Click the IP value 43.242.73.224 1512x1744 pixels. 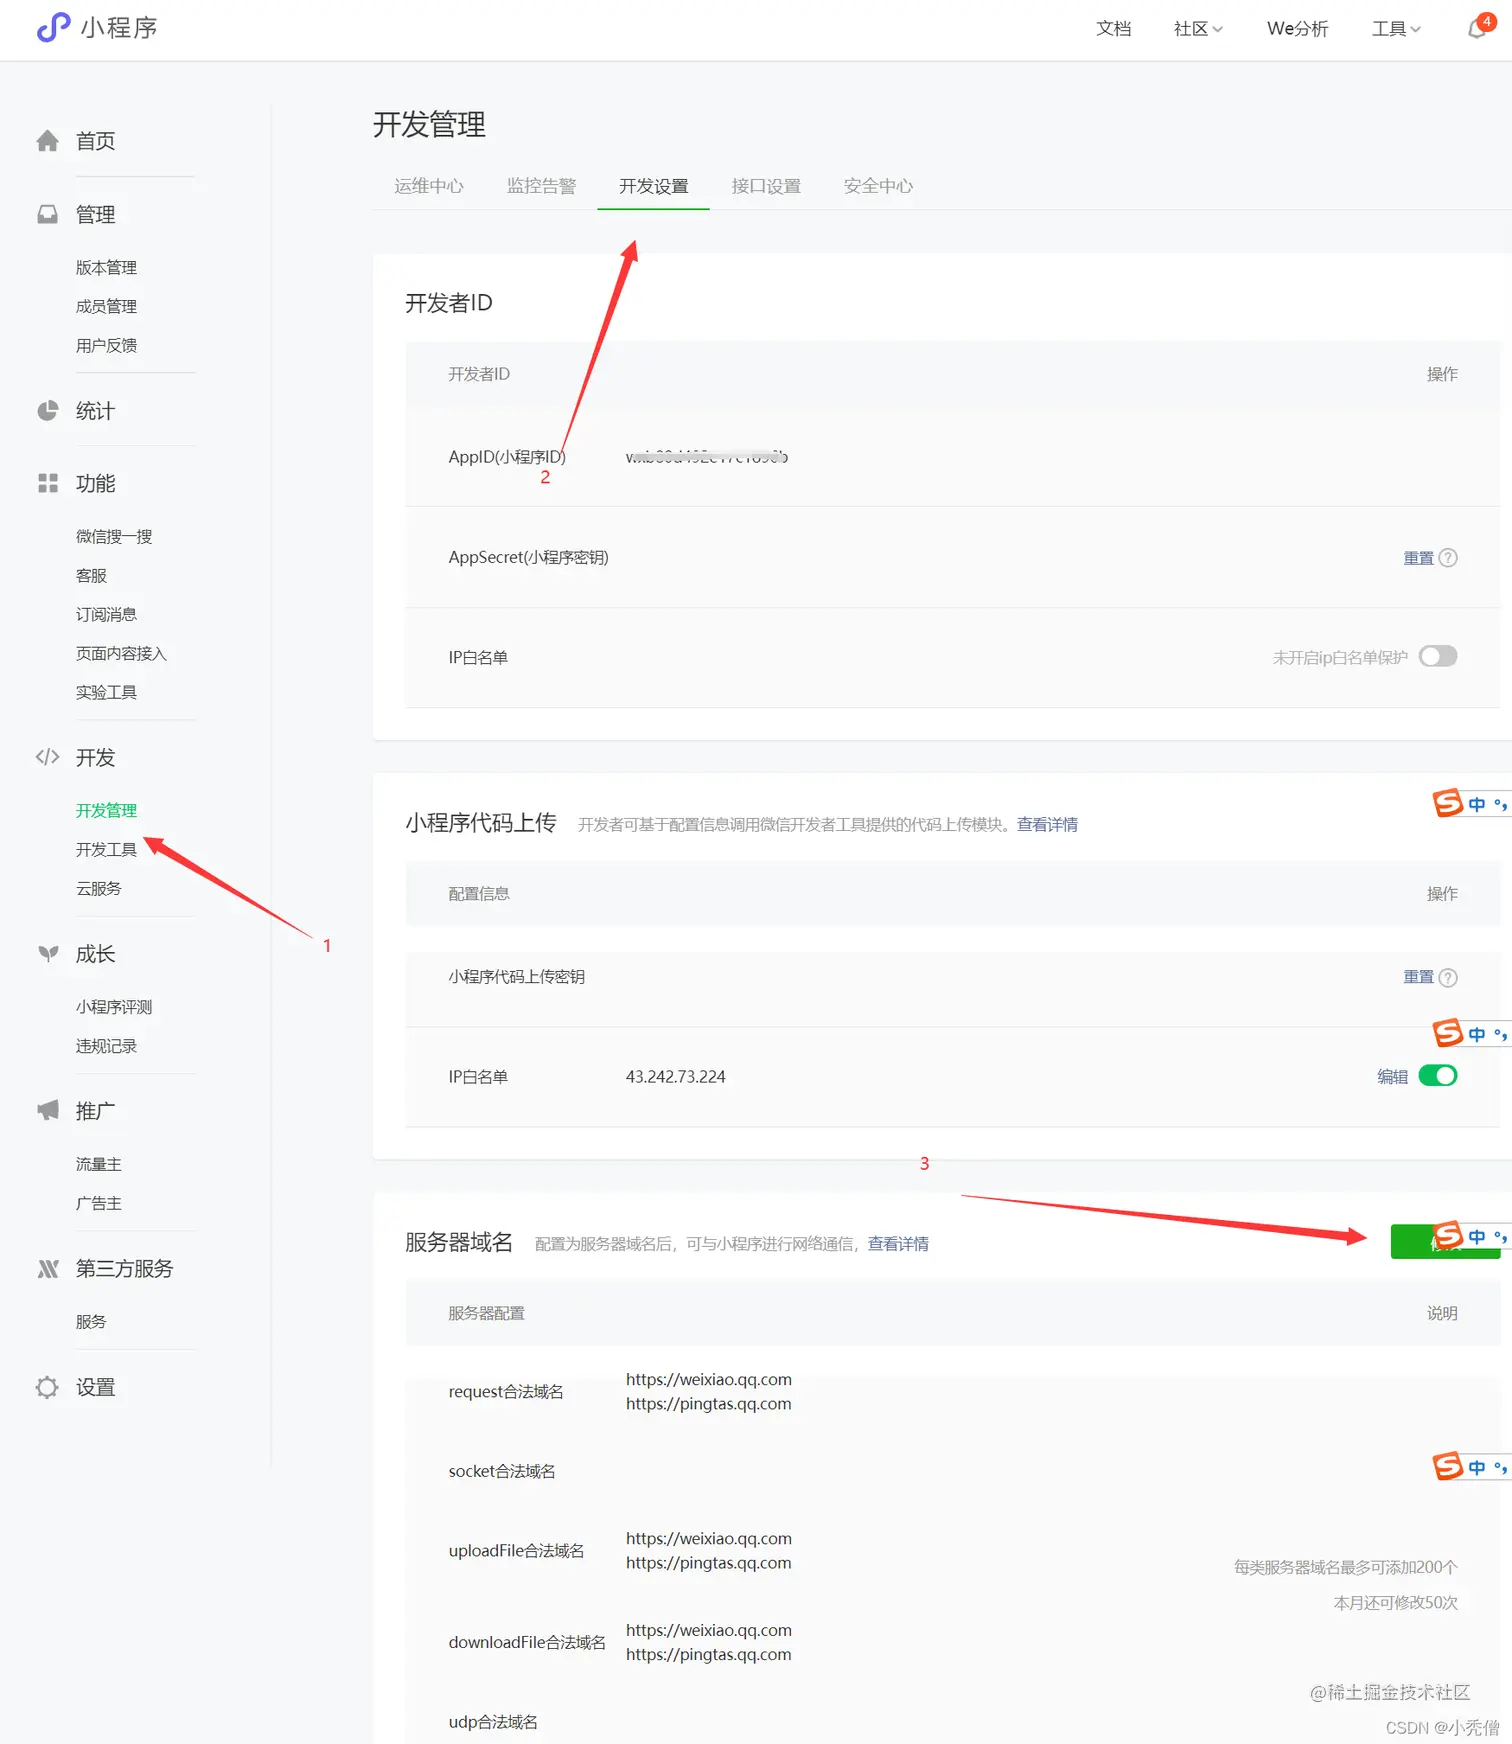point(675,1076)
